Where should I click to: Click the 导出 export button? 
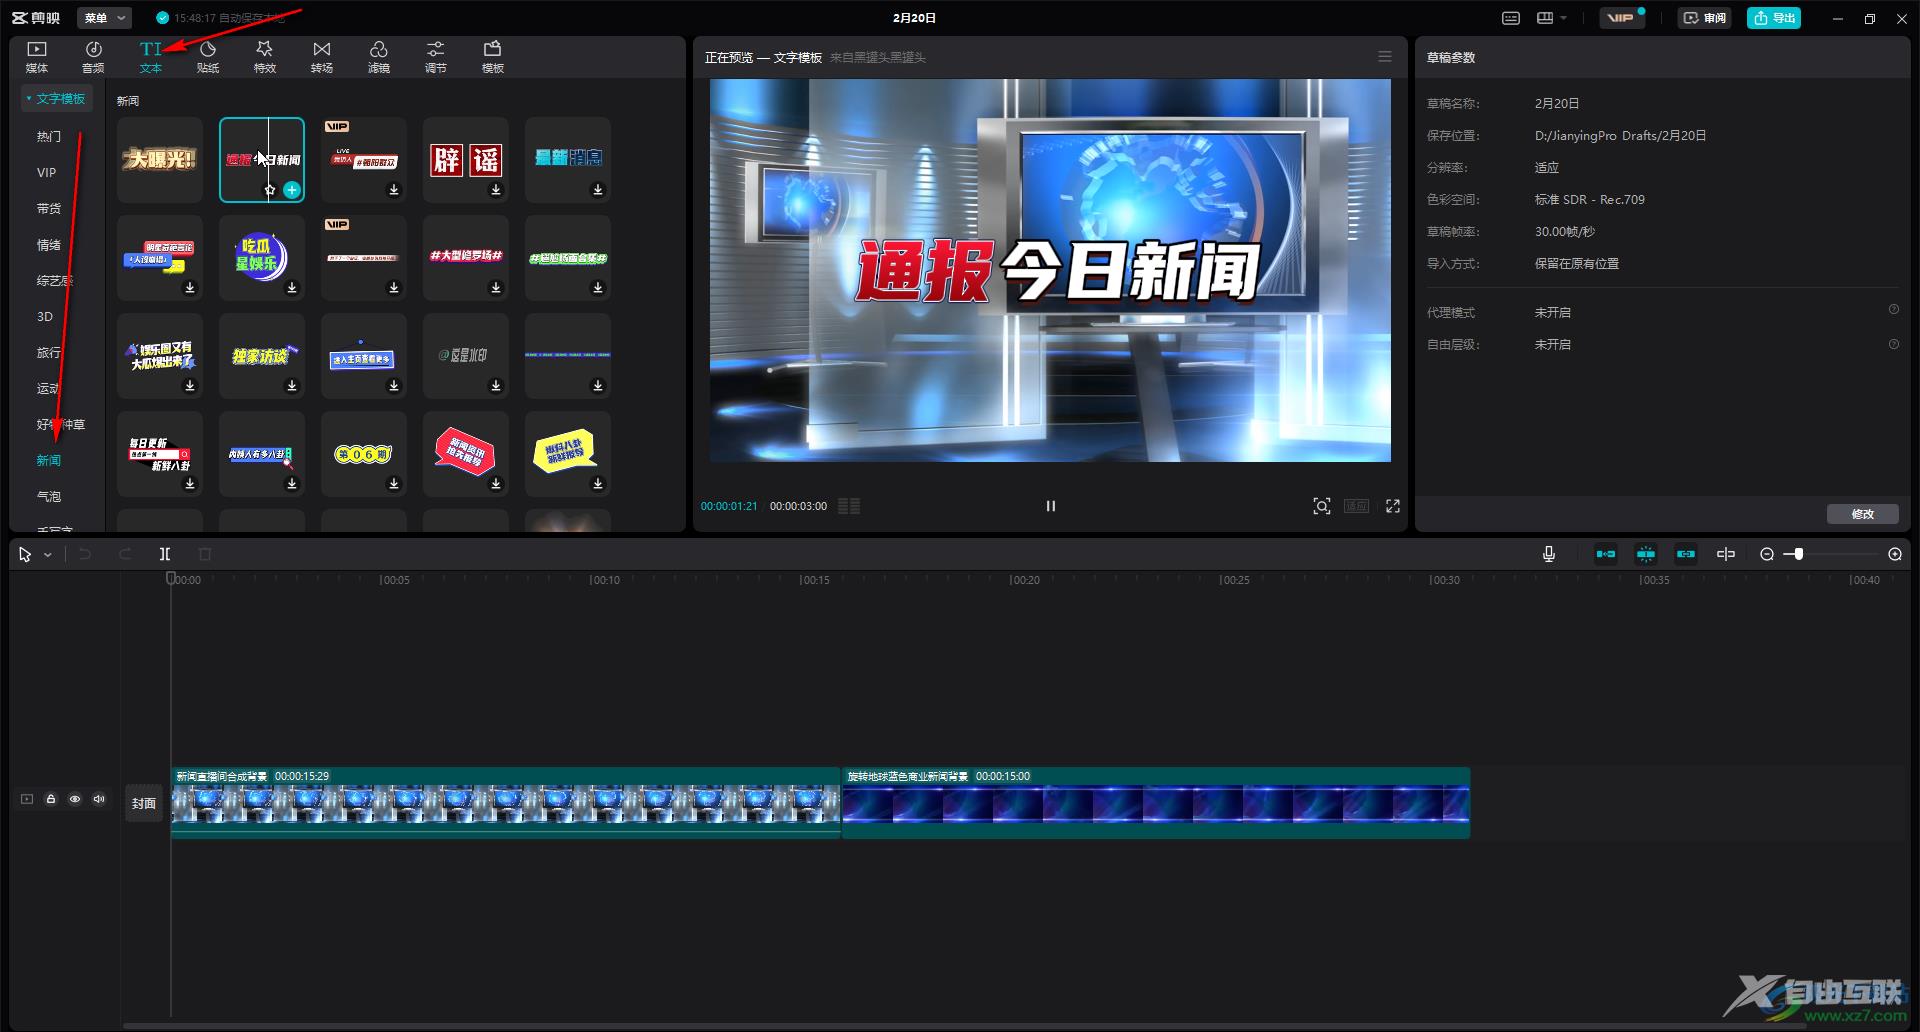tap(1774, 18)
